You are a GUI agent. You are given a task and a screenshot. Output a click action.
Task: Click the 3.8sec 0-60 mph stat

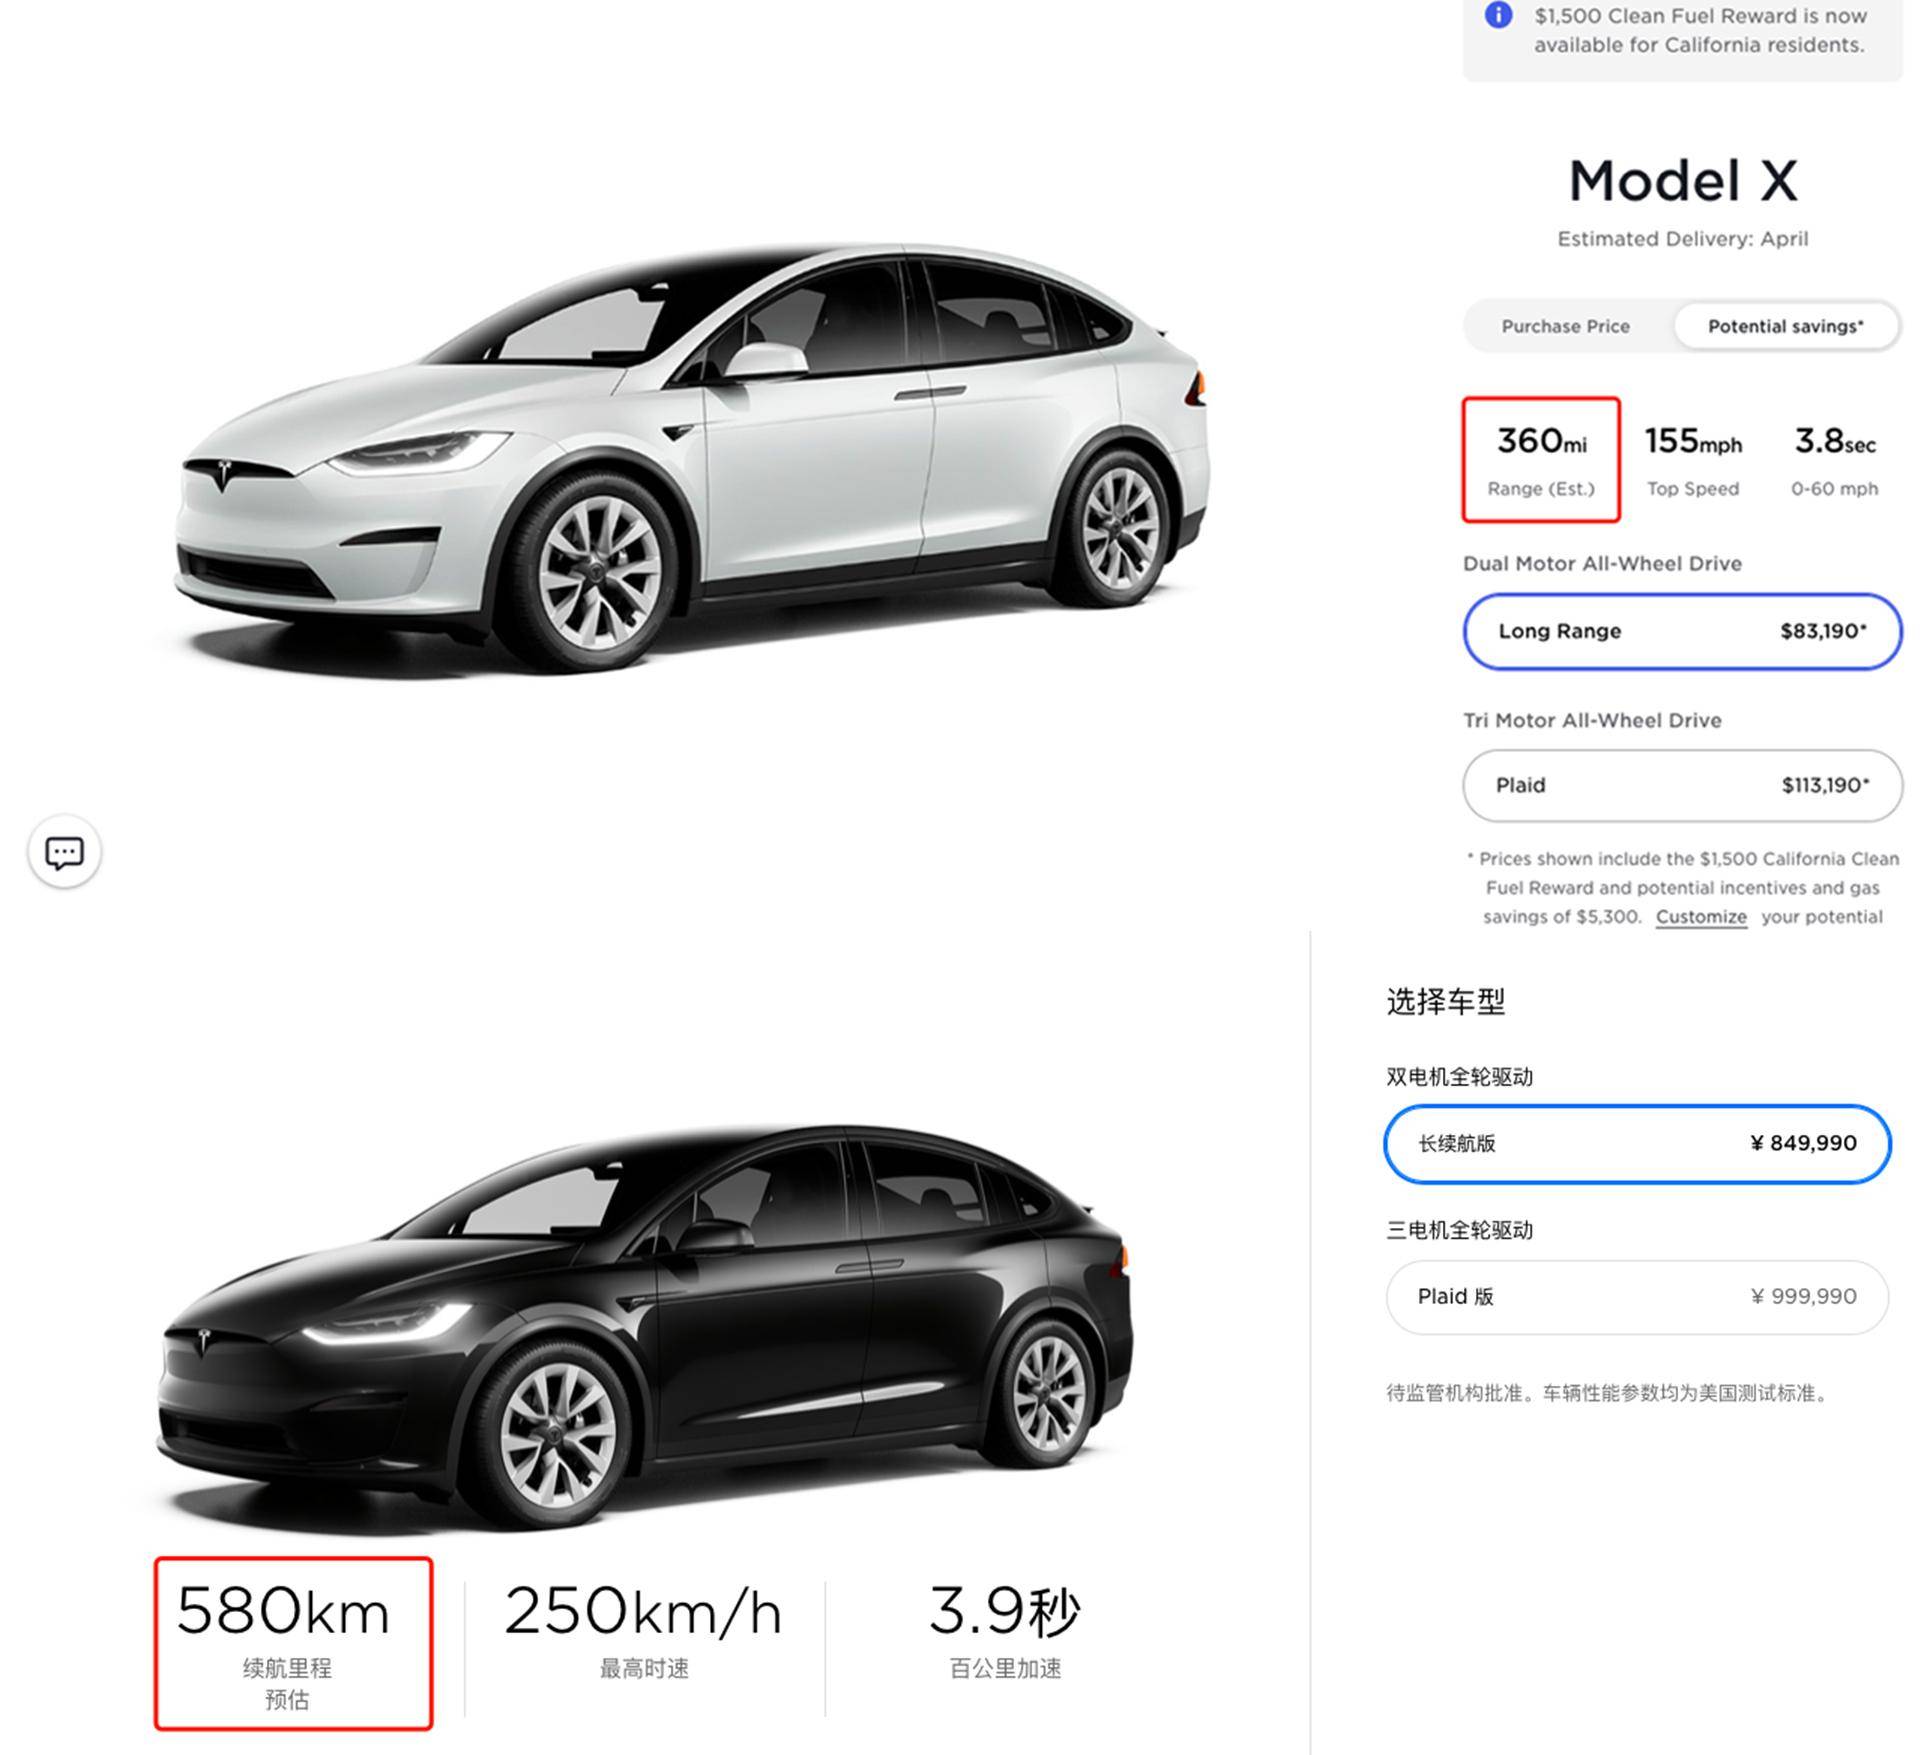click(x=1834, y=460)
